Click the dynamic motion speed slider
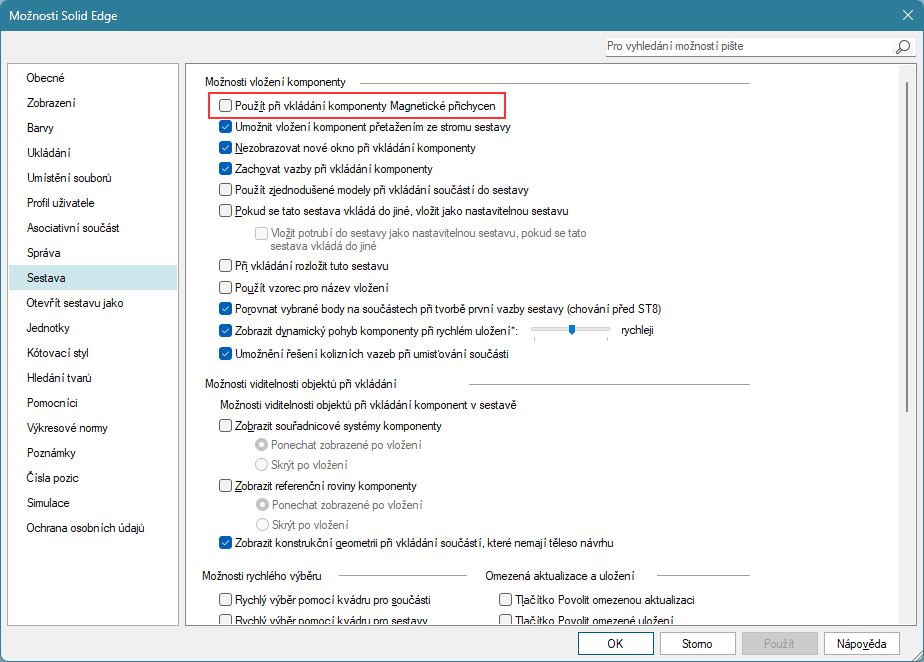This screenshot has height=662, width=924. (570, 330)
